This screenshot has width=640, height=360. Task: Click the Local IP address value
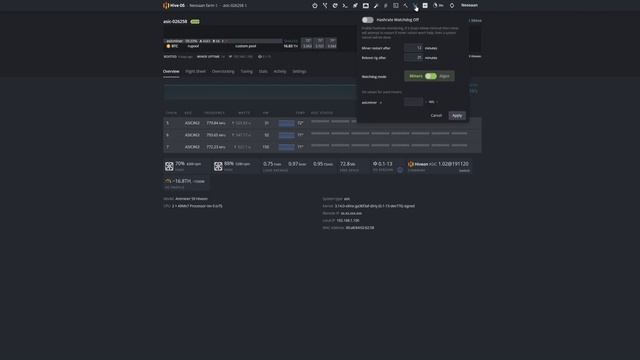pos(348,220)
